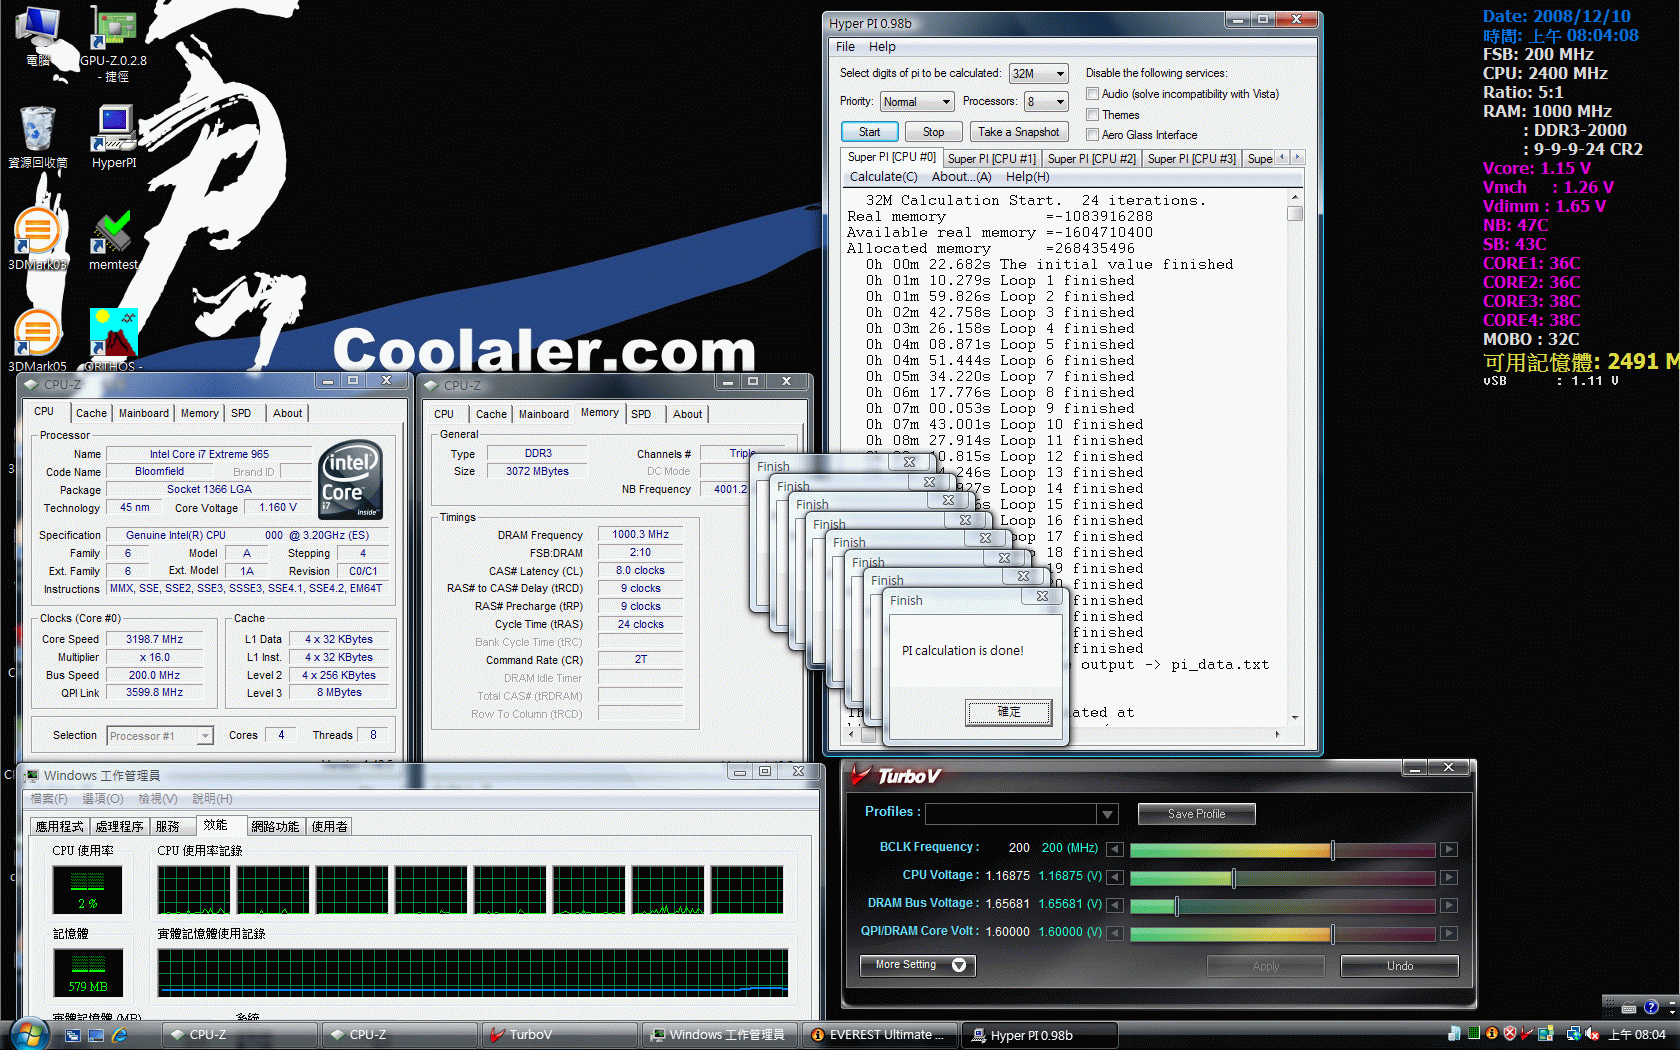Launch the HyperPI desktop shortcut
Viewport: 1680px width, 1050px height.
(x=114, y=137)
